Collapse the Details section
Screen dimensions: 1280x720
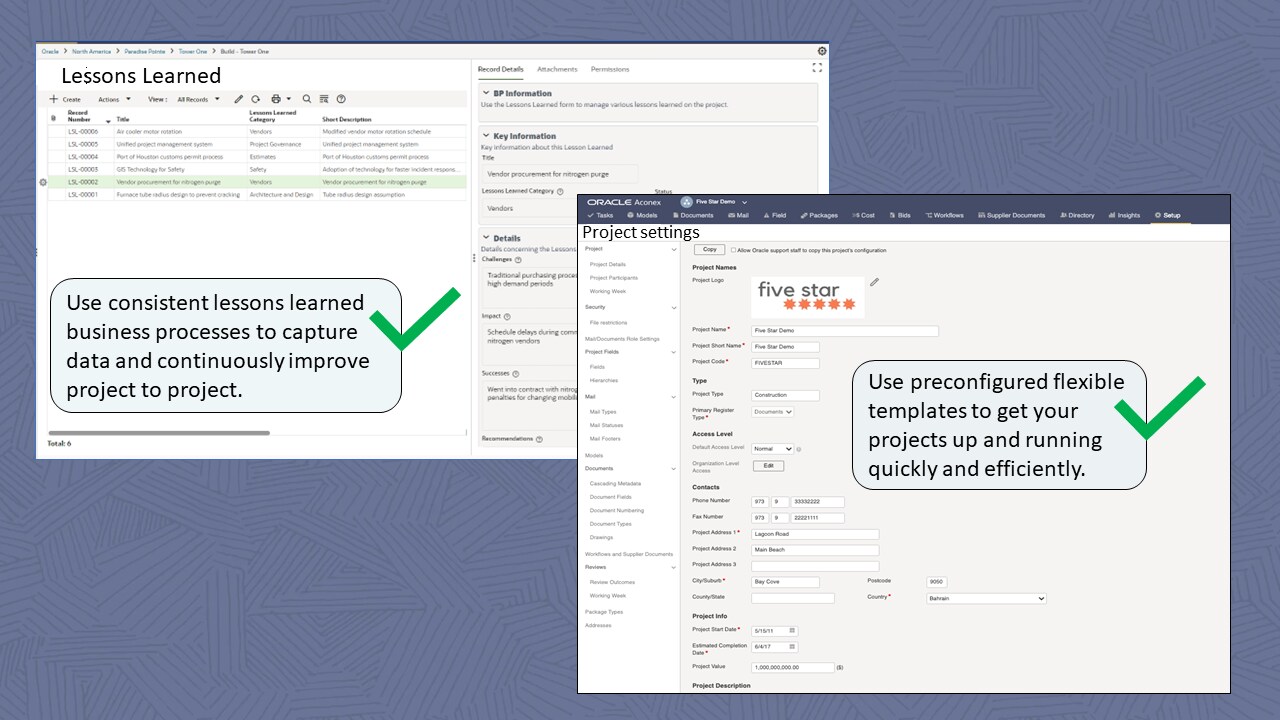[x=485, y=238]
